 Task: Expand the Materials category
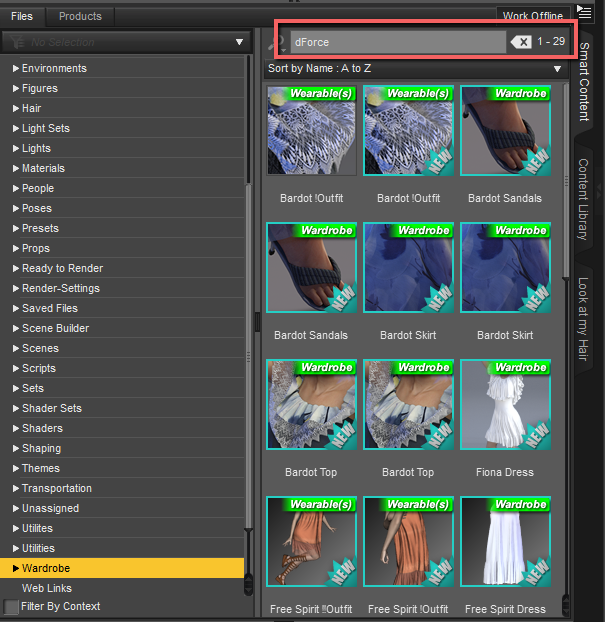tap(16, 168)
